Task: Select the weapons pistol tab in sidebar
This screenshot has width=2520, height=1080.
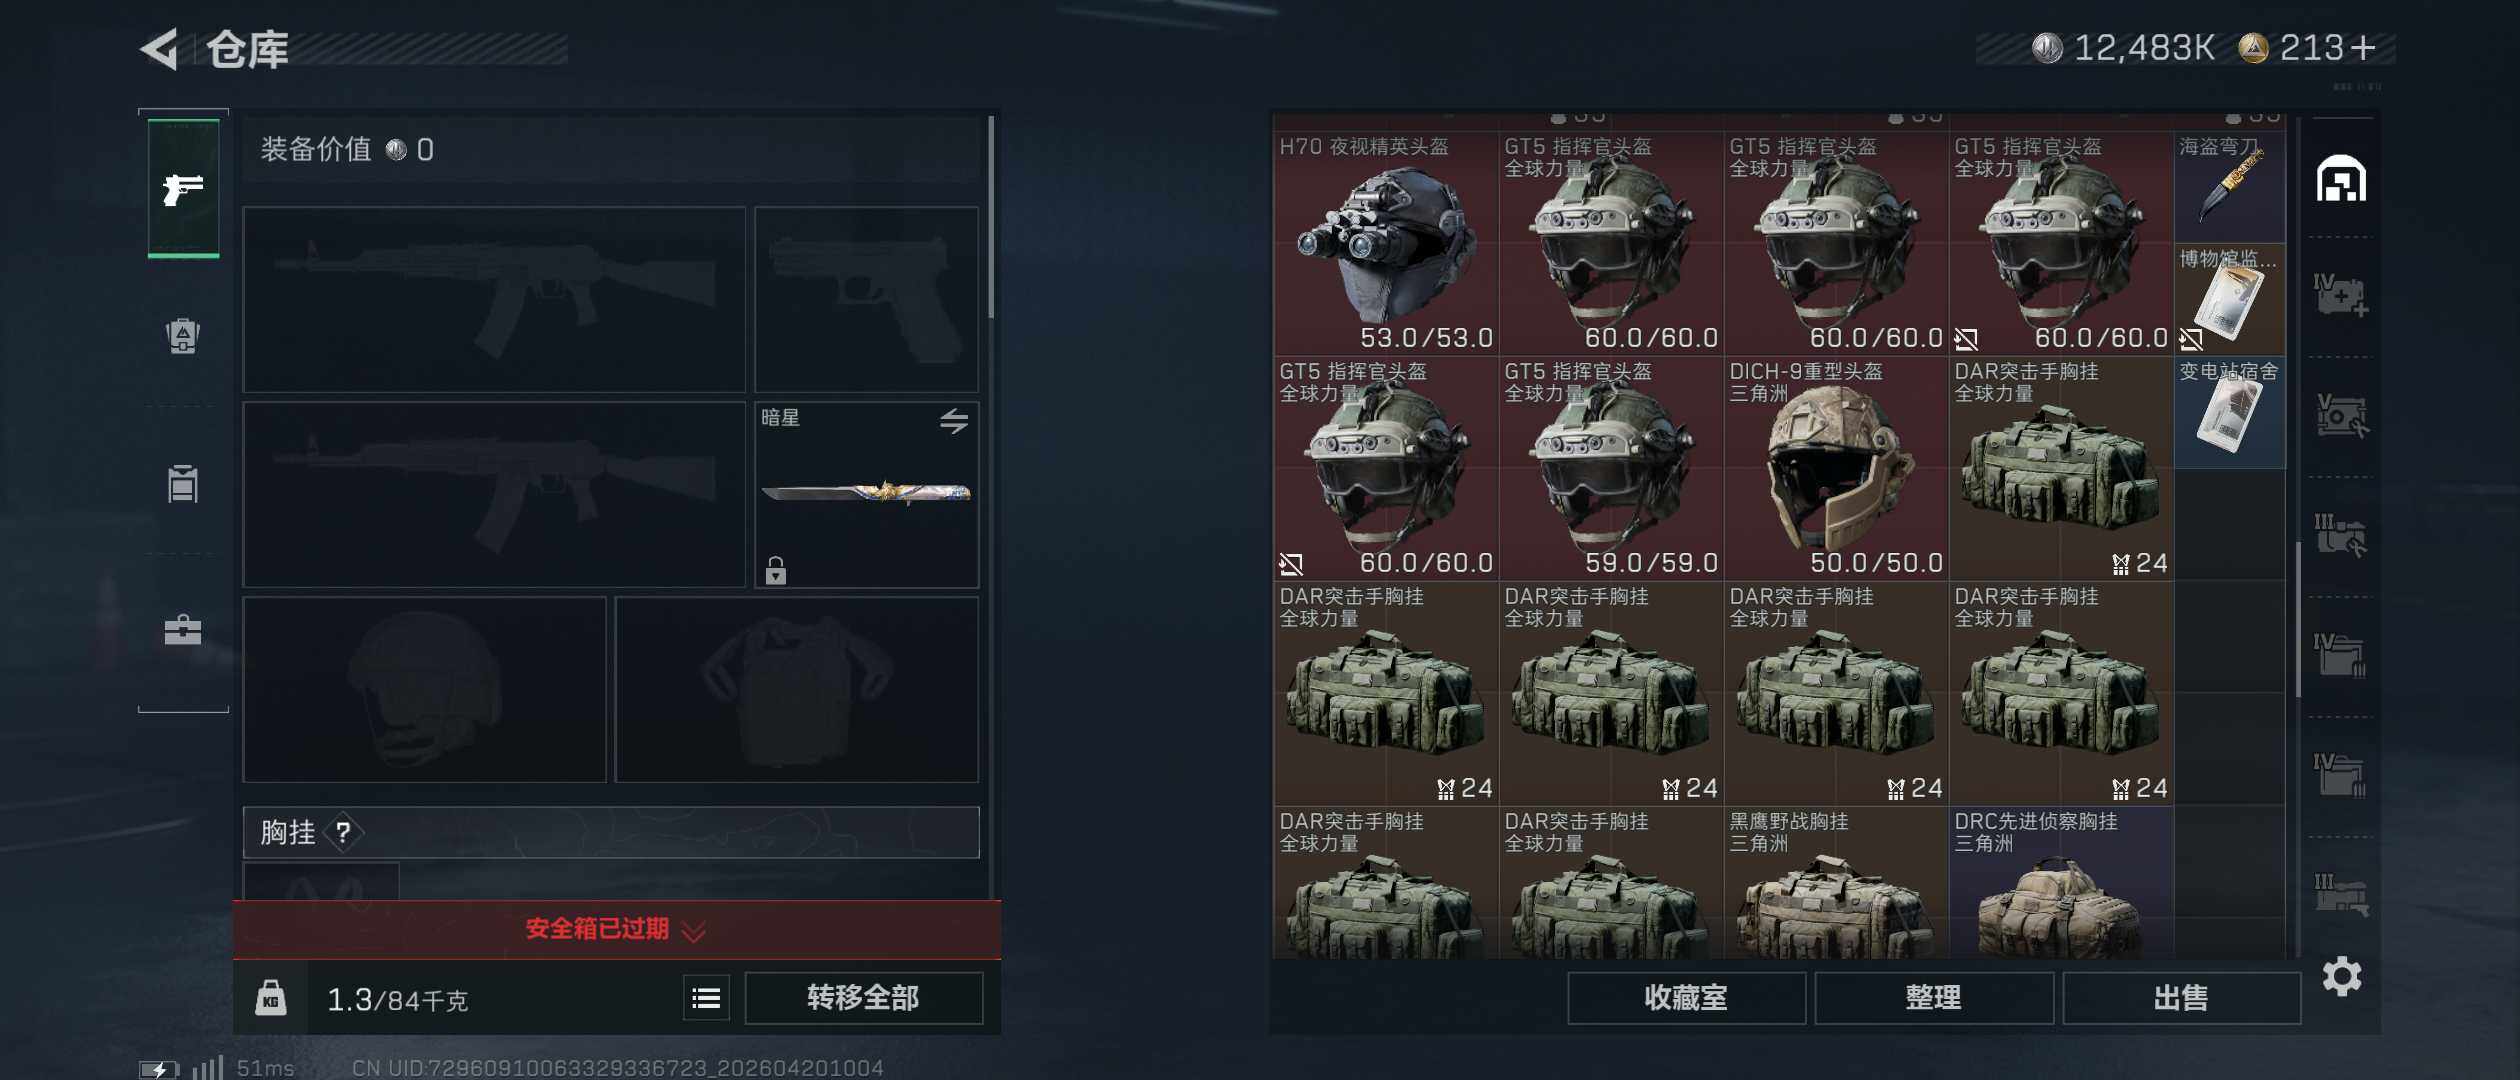Action: pyautogui.click(x=183, y=188)
